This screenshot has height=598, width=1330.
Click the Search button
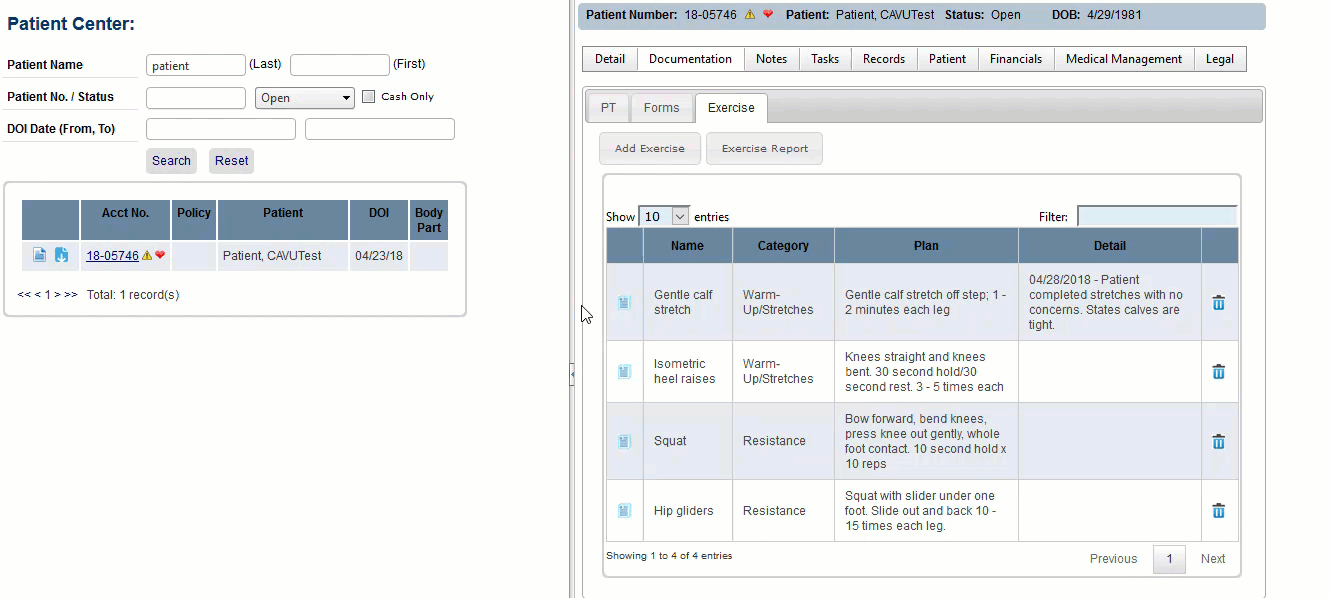(171, 161)
